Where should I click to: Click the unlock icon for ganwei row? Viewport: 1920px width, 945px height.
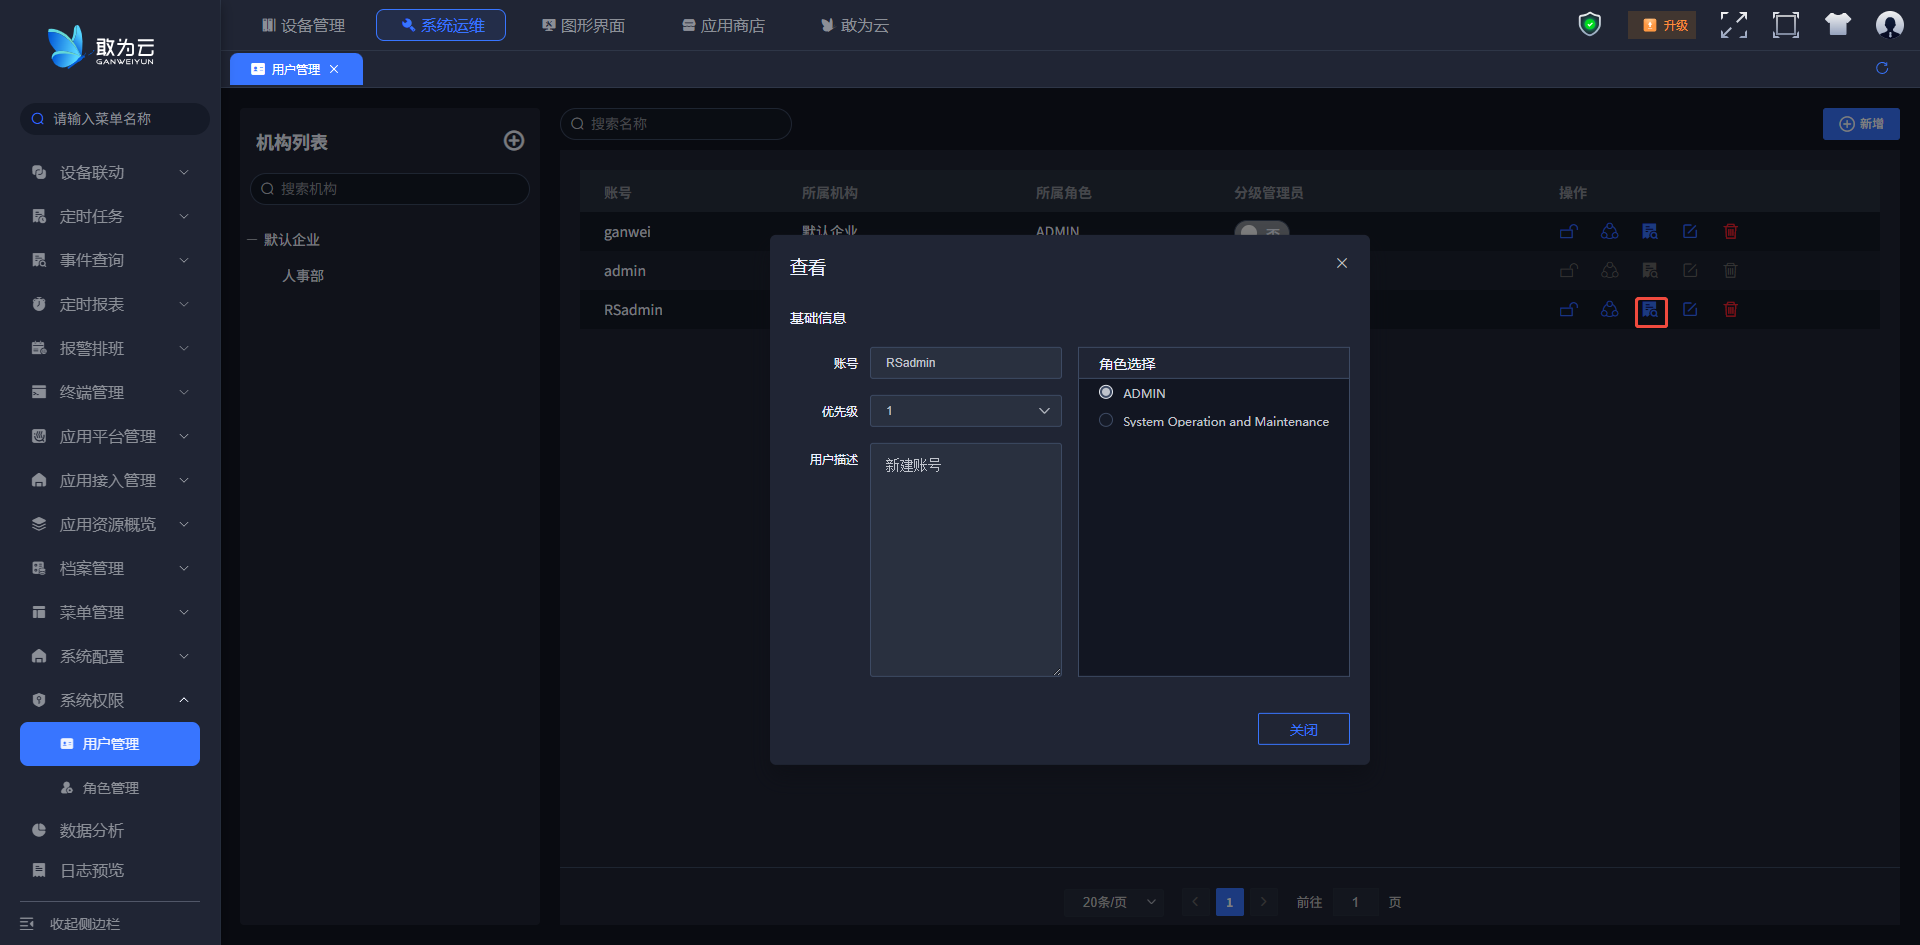pyautogui.click(x=1568, y=232)
